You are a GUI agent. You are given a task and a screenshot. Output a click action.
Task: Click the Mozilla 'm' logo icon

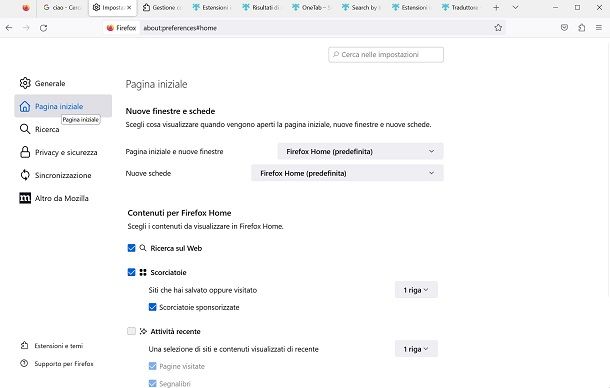pyautogui.click(x=25, y=198)
